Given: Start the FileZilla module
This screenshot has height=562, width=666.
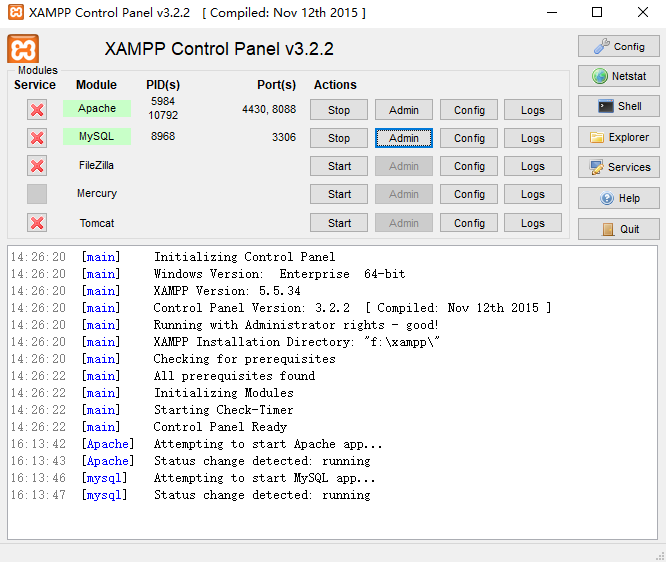Looking at the screenshot, I should [339, 166].
